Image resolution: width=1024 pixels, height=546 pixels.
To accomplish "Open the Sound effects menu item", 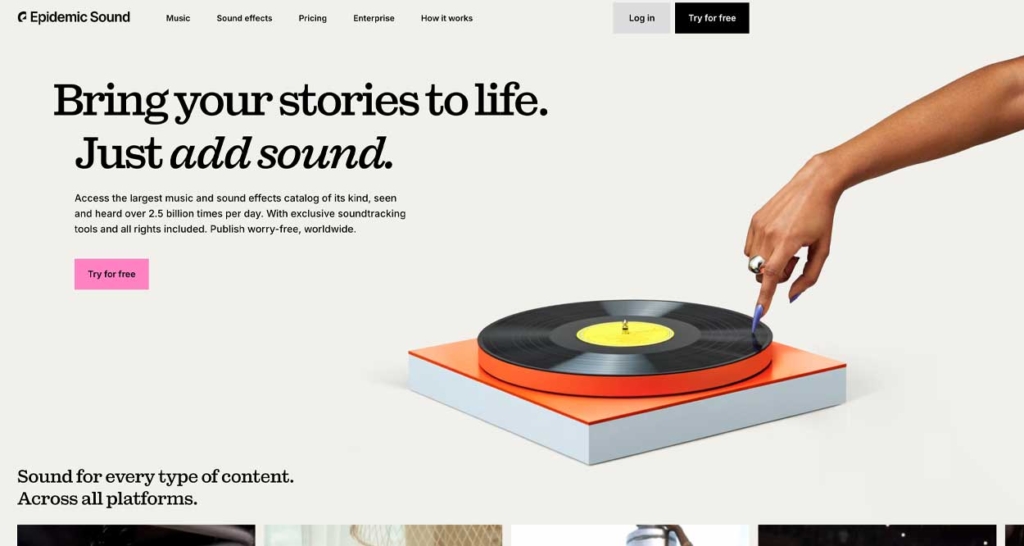I will 244,18.
